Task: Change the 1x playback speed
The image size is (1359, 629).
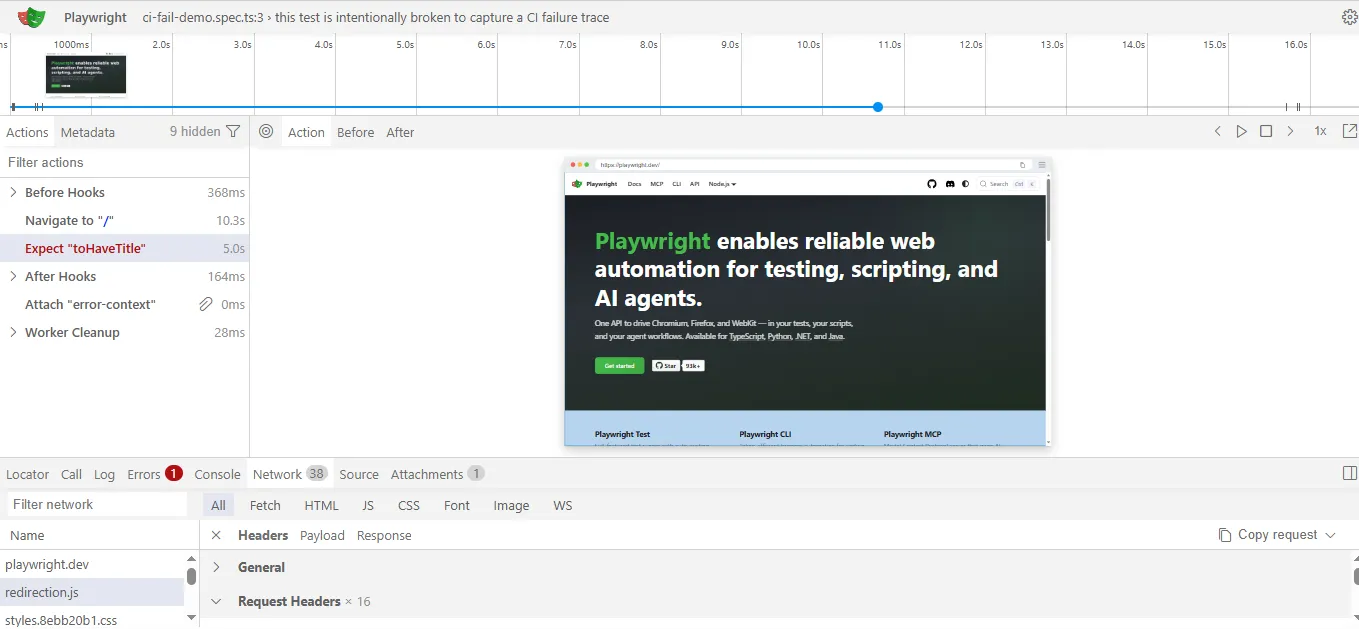Action: coord(1320,131)
